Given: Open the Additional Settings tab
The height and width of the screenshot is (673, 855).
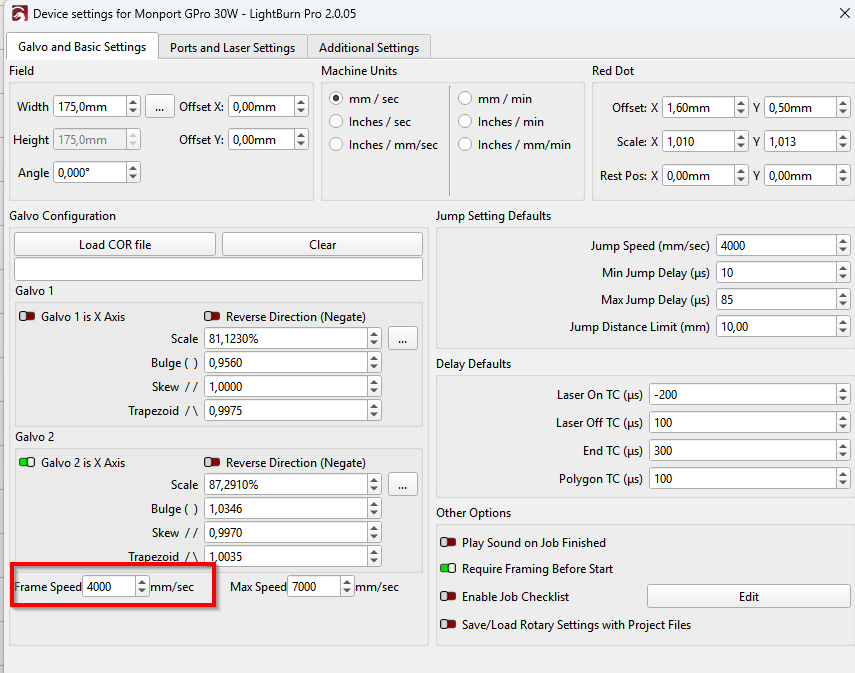Looking at the screenshot, I should pos(369,47).
